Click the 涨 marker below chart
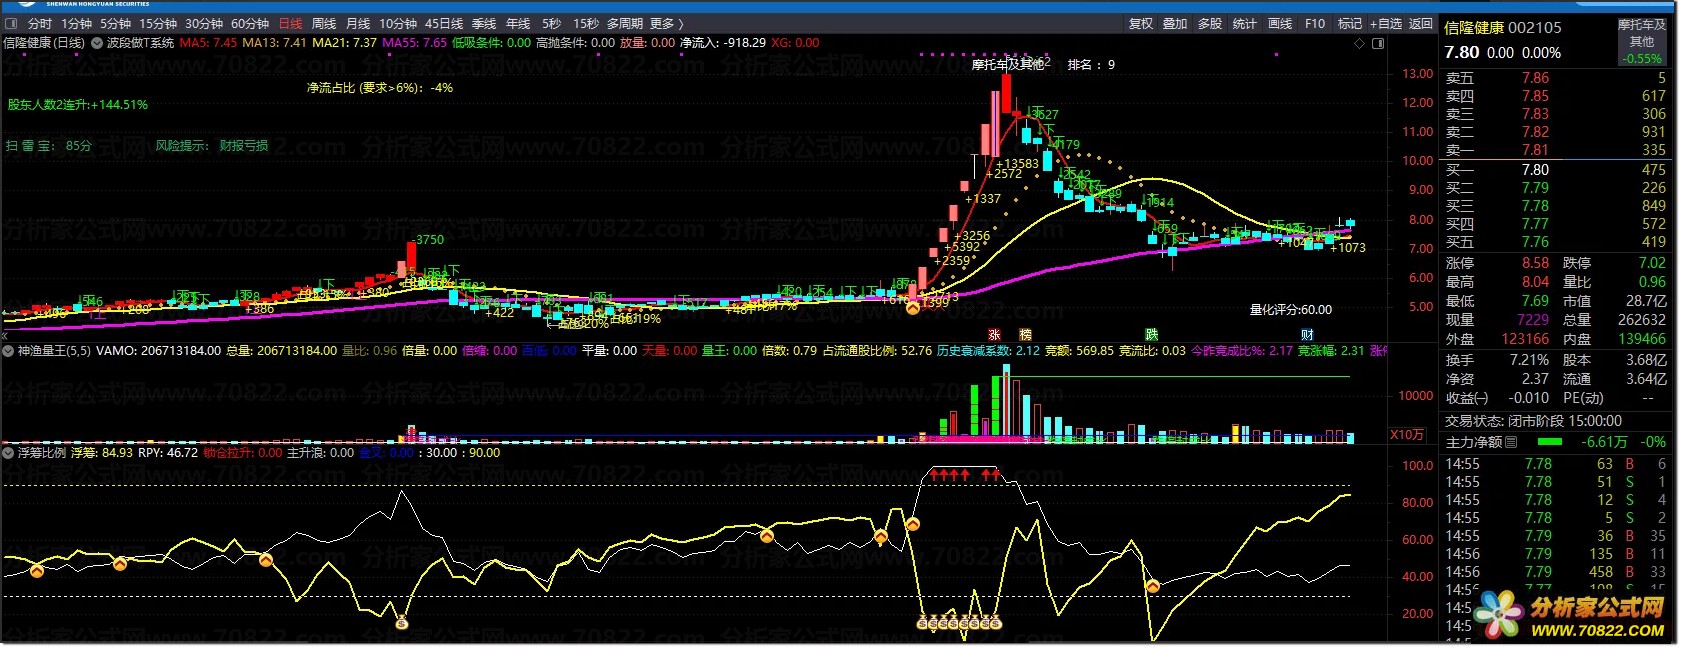Screen dimensions: 1681x647 (994, 334)
